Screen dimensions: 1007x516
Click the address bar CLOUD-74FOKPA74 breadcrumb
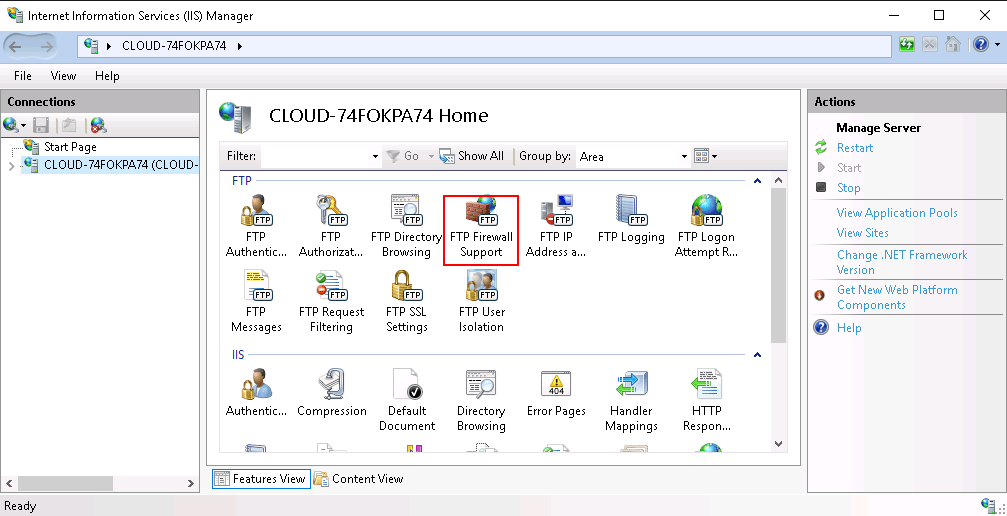[x=174, y=46]
